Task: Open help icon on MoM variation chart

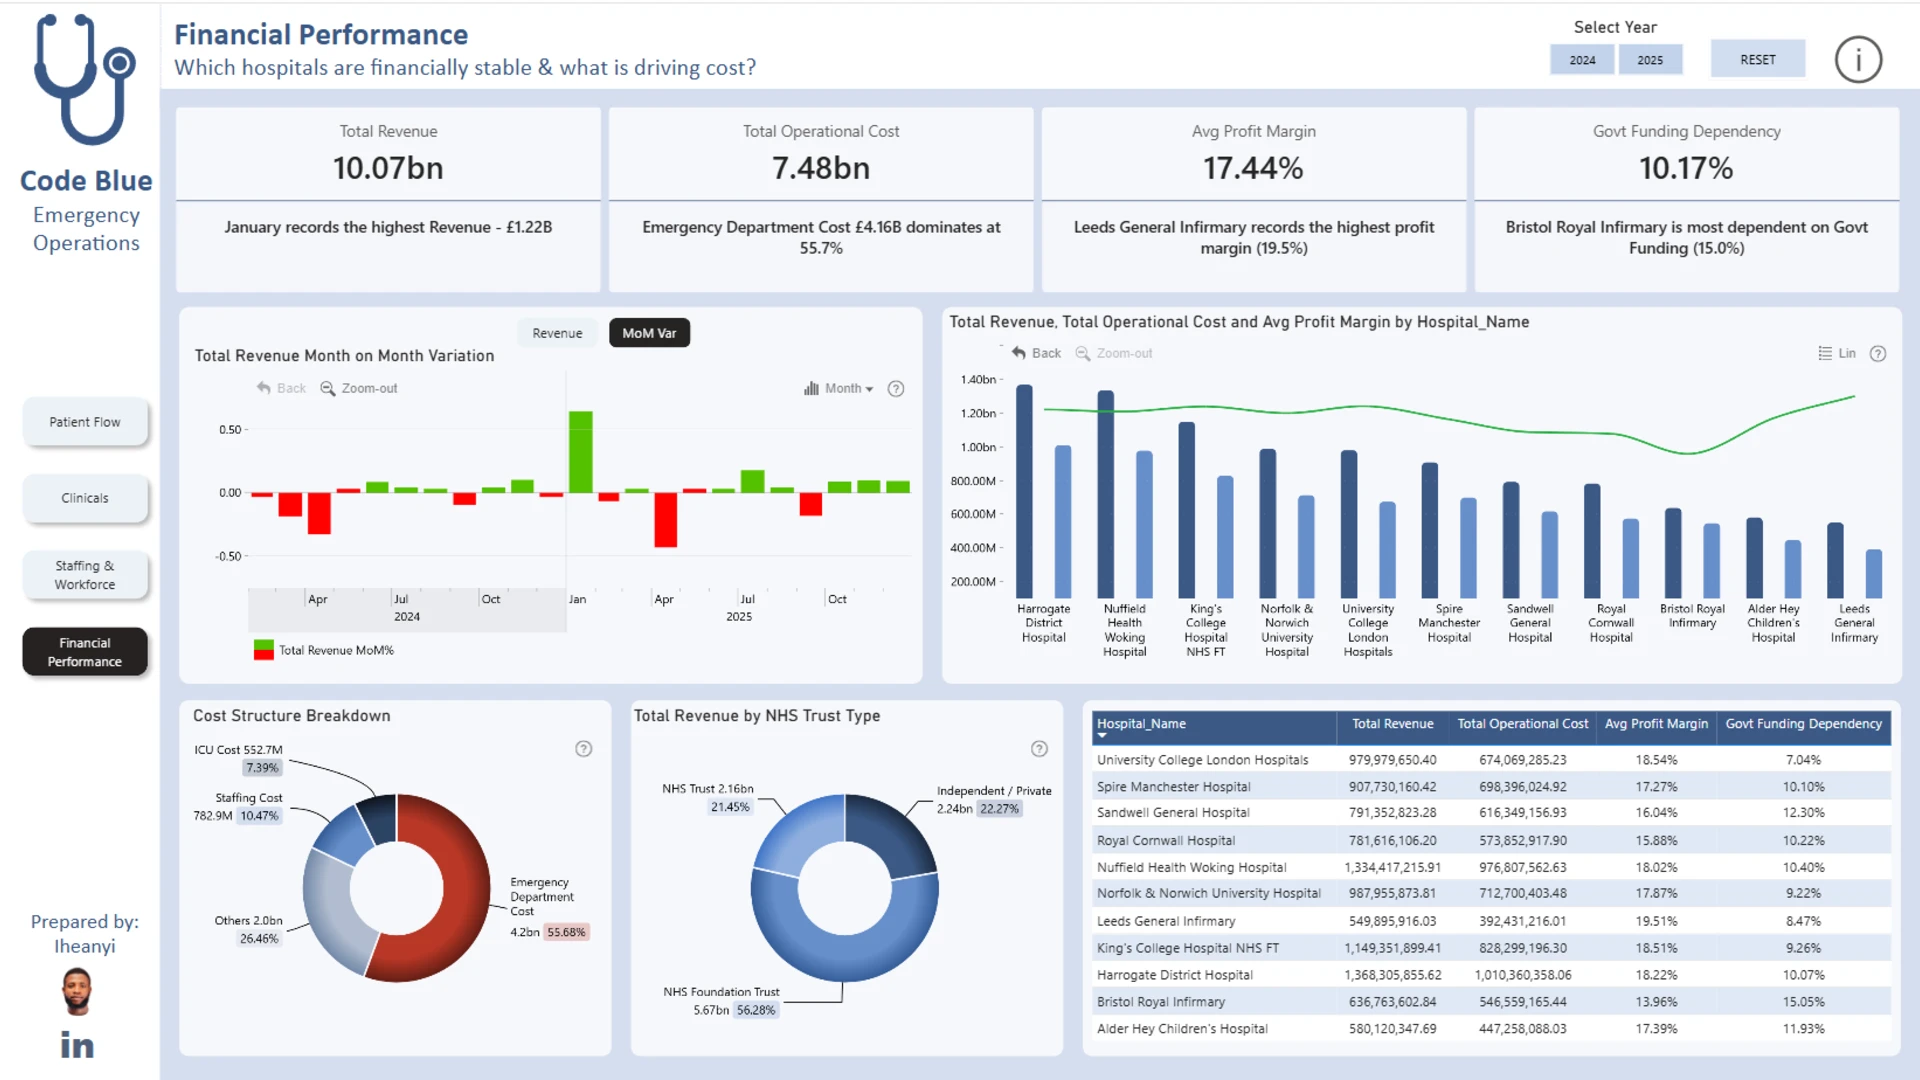Action: click(x=896, y=389)
